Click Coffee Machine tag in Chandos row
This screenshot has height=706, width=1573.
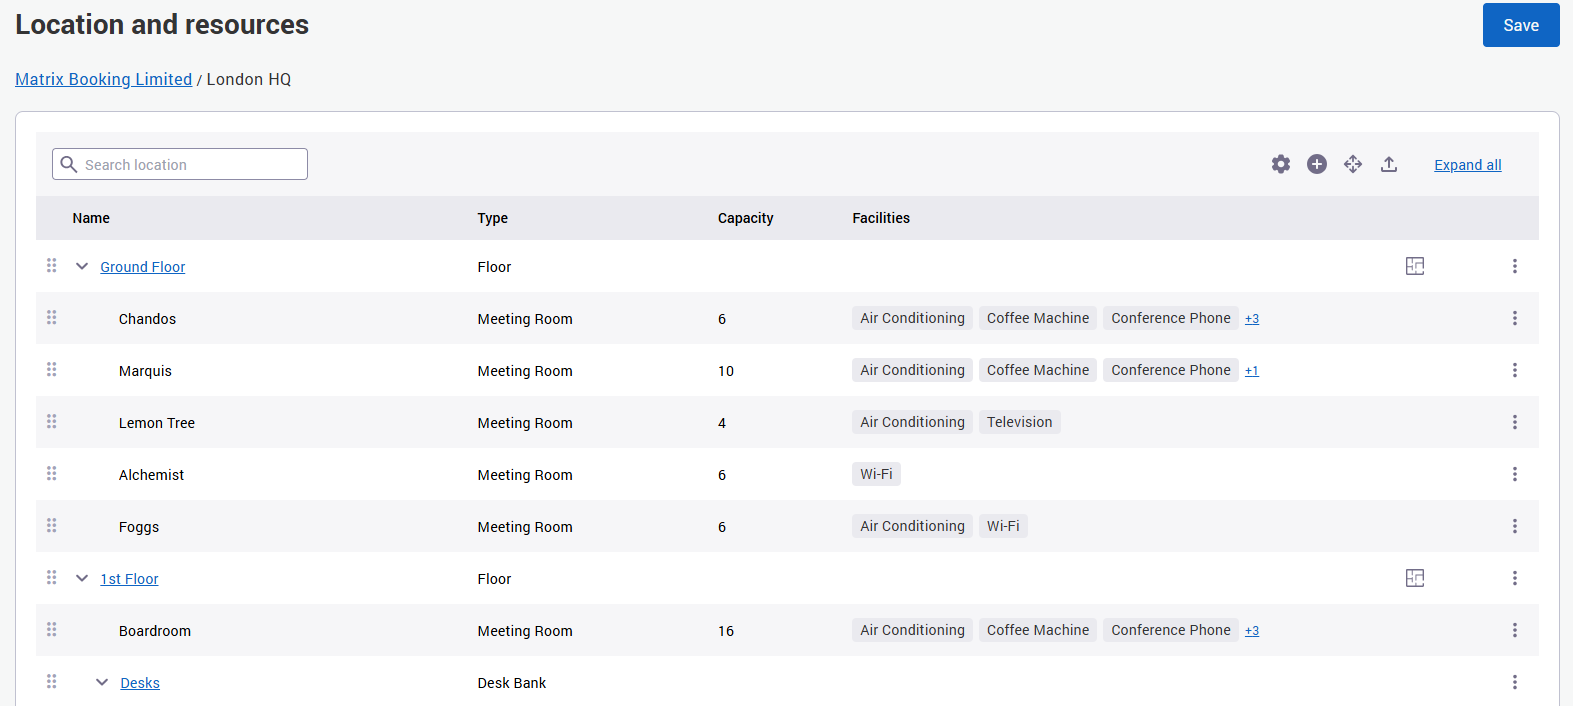[1038, 318]
